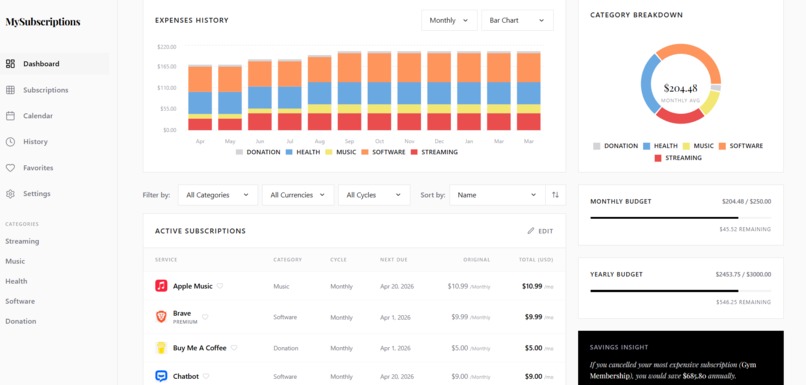The image size is (806, 385).
Task: Click the Apr bar in expenses chart
Action: pyautogui.click(x=200, y=98)
